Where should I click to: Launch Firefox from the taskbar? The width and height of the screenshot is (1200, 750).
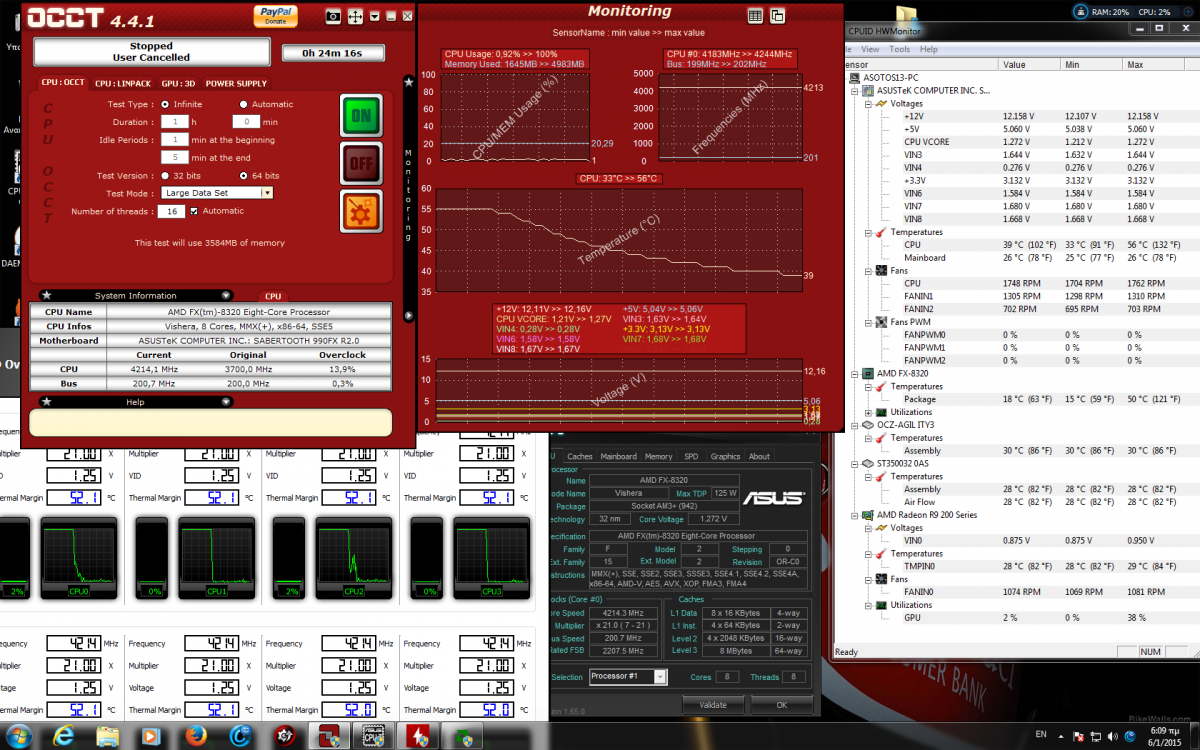pyautogui.click(x=196, y=736)
